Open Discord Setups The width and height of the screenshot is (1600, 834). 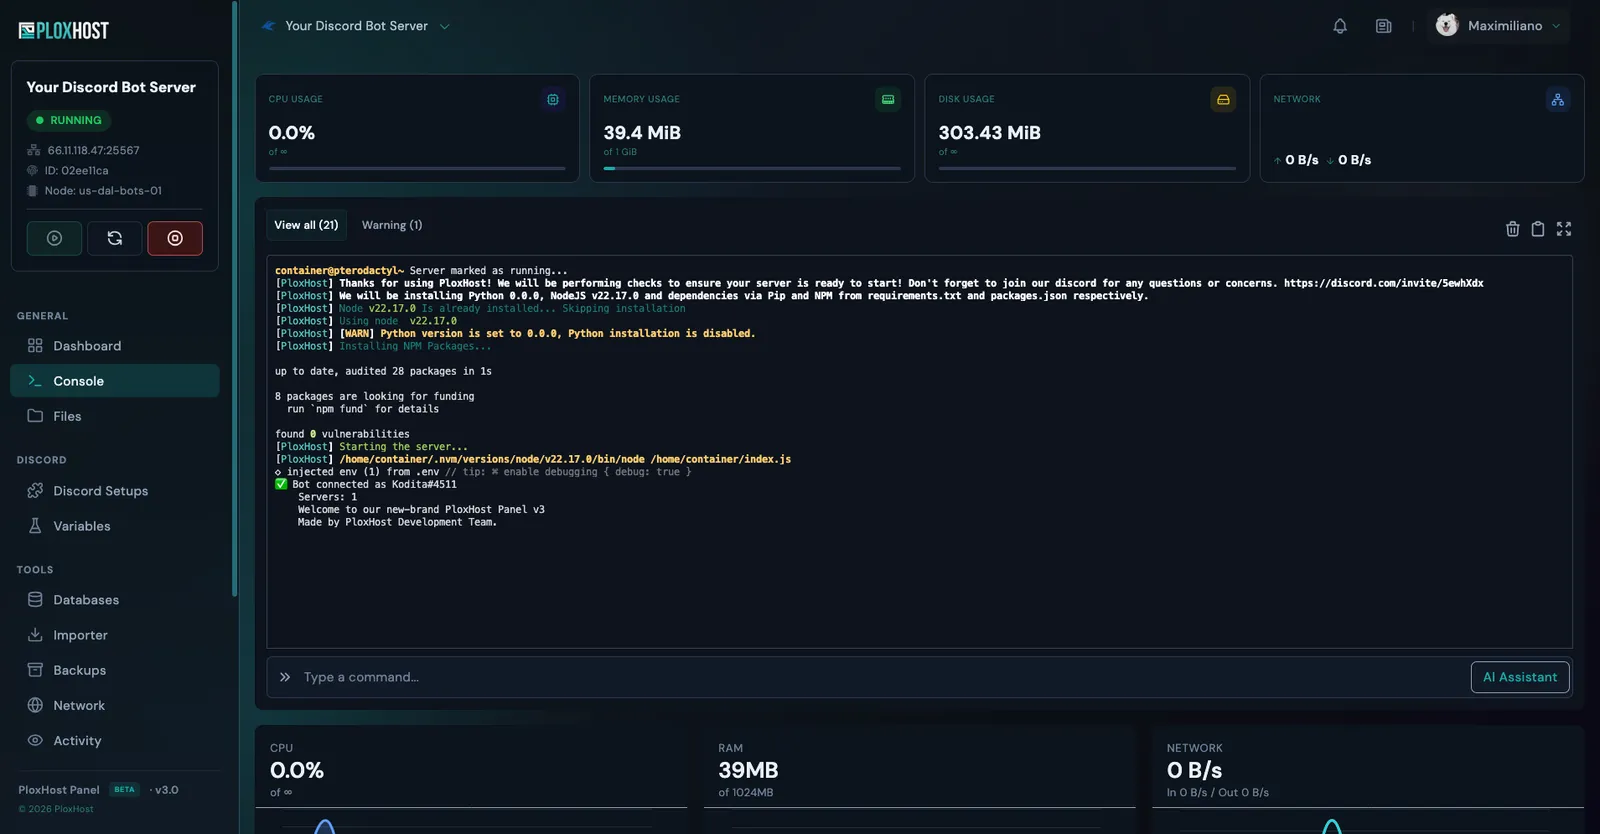coord(115,491)
